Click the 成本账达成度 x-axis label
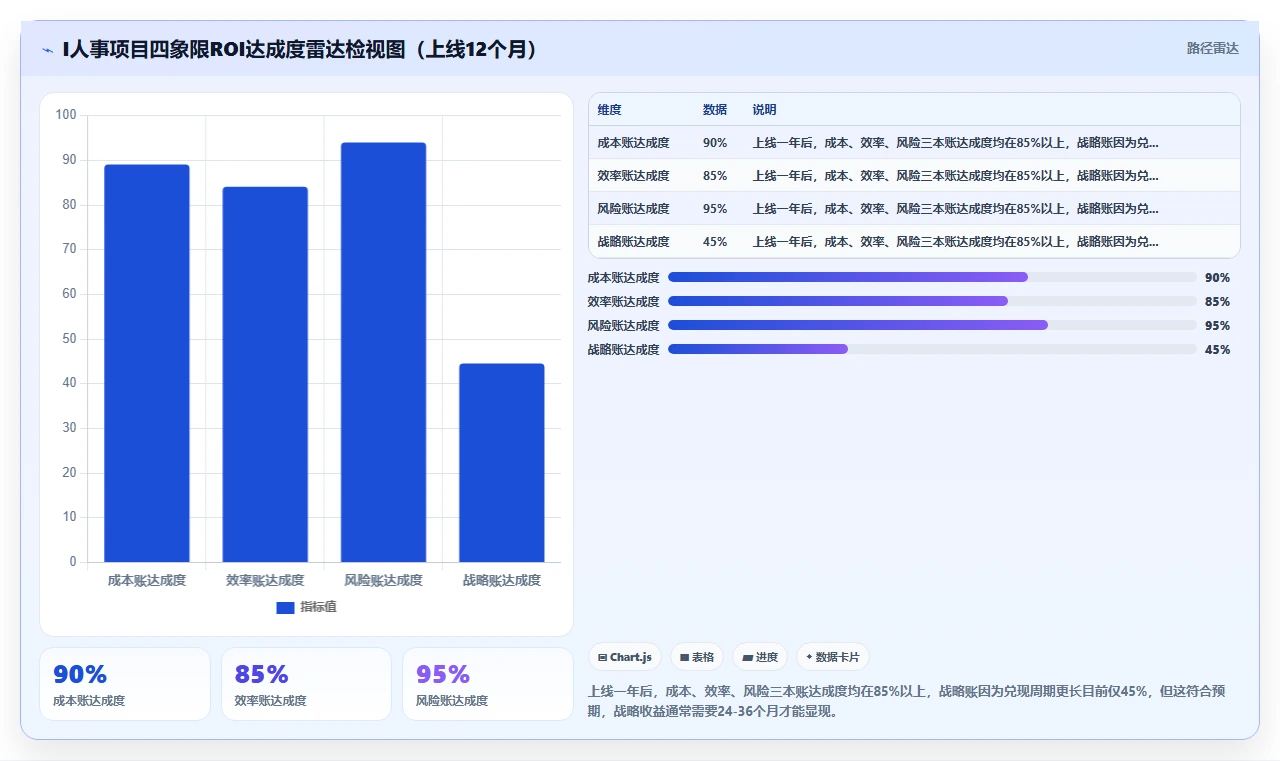 147,580
